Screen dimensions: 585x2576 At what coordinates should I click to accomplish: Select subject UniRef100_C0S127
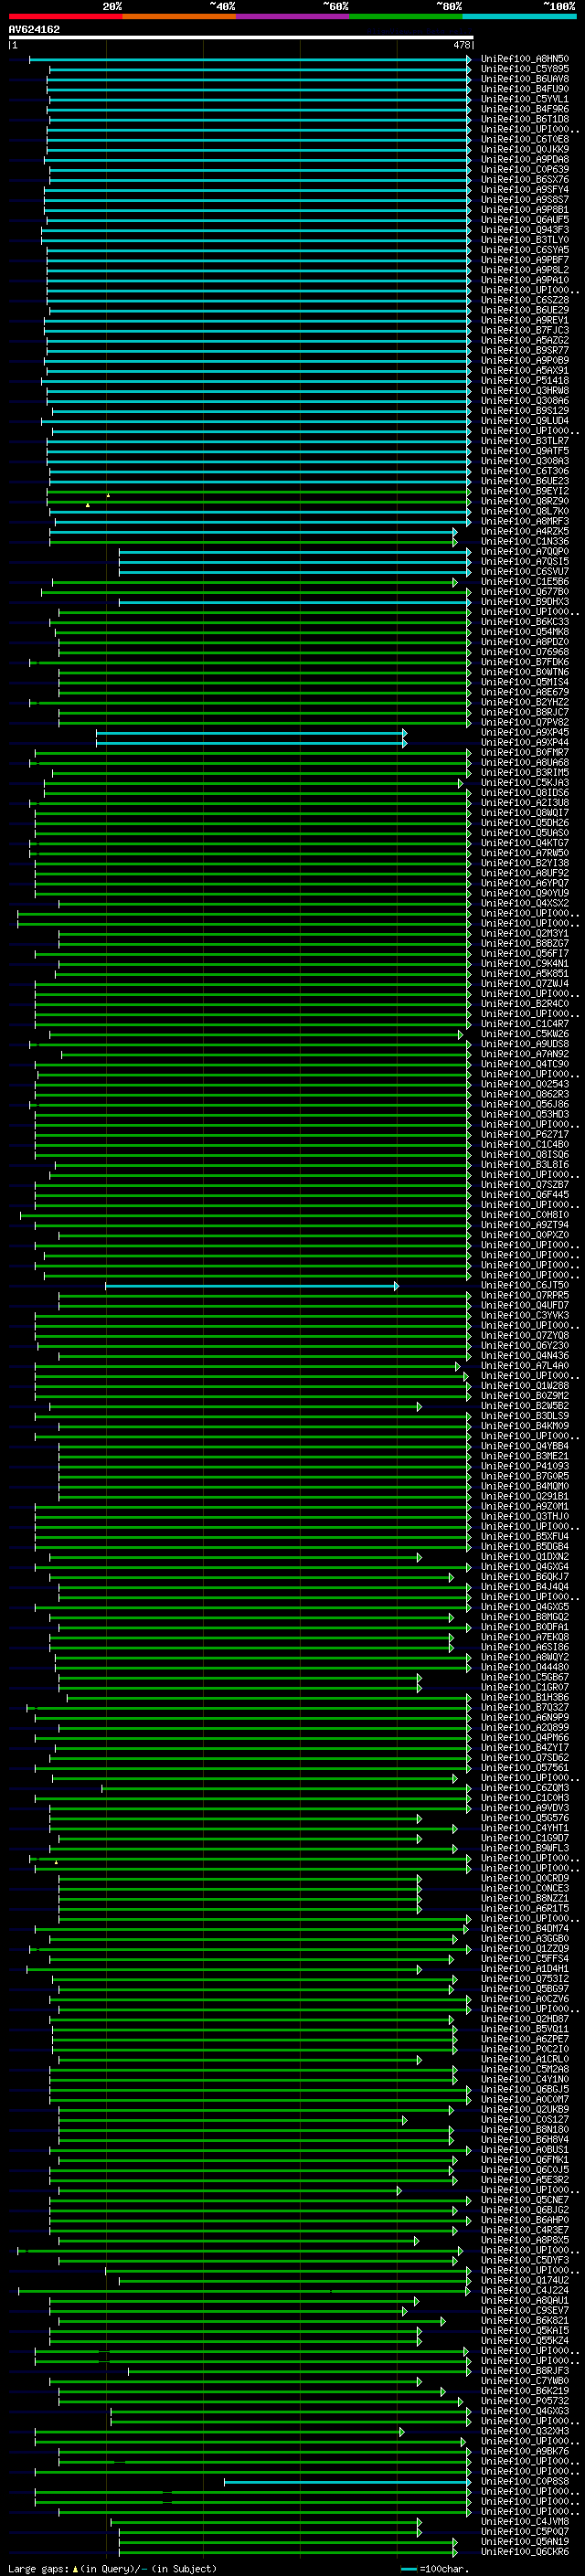(525, 2120)
